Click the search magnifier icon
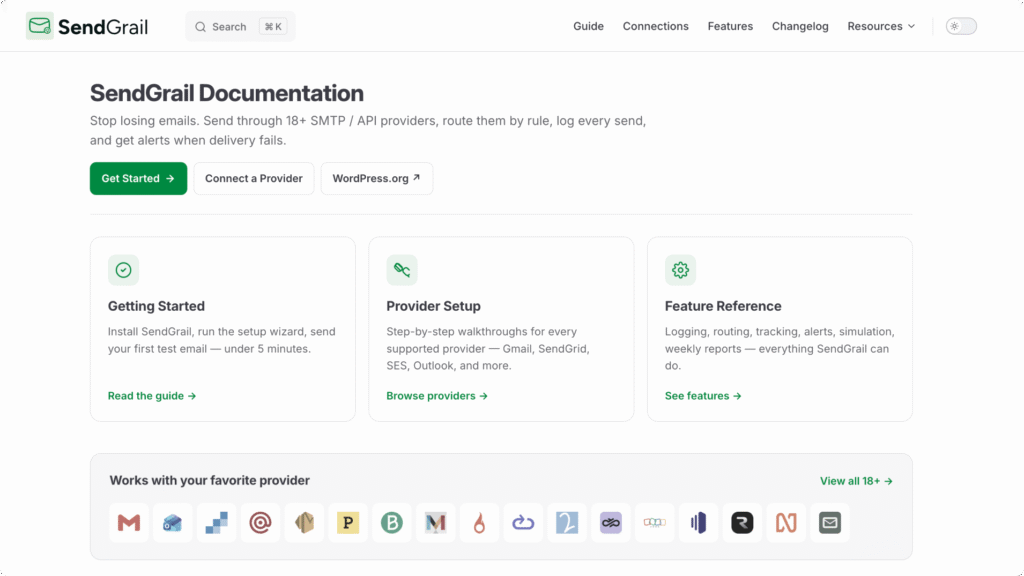The image size is (1024, 576). (200, 27)
